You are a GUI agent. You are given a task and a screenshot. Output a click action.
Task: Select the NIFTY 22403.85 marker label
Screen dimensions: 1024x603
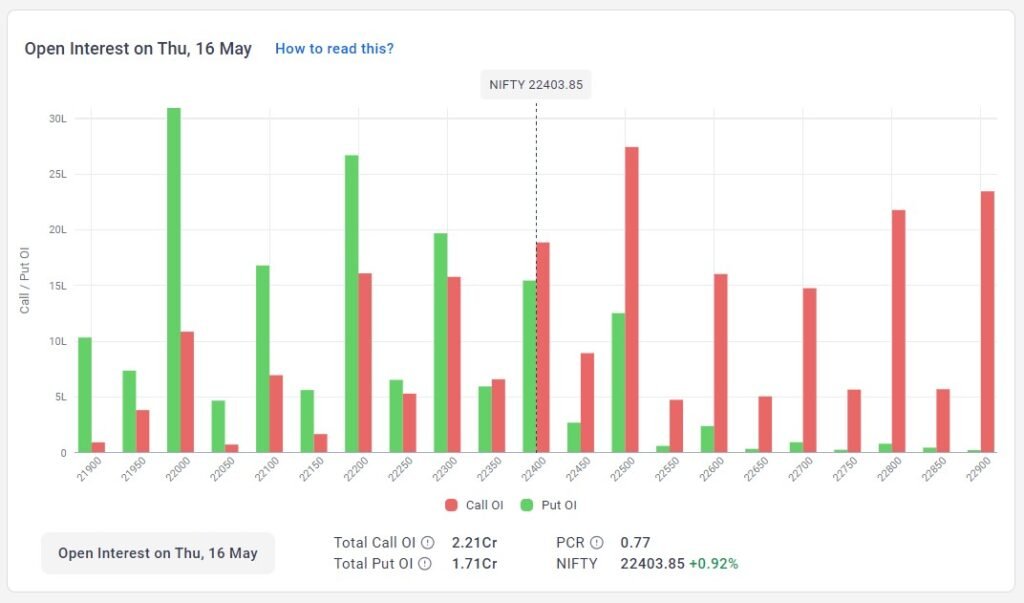(536, 84)
